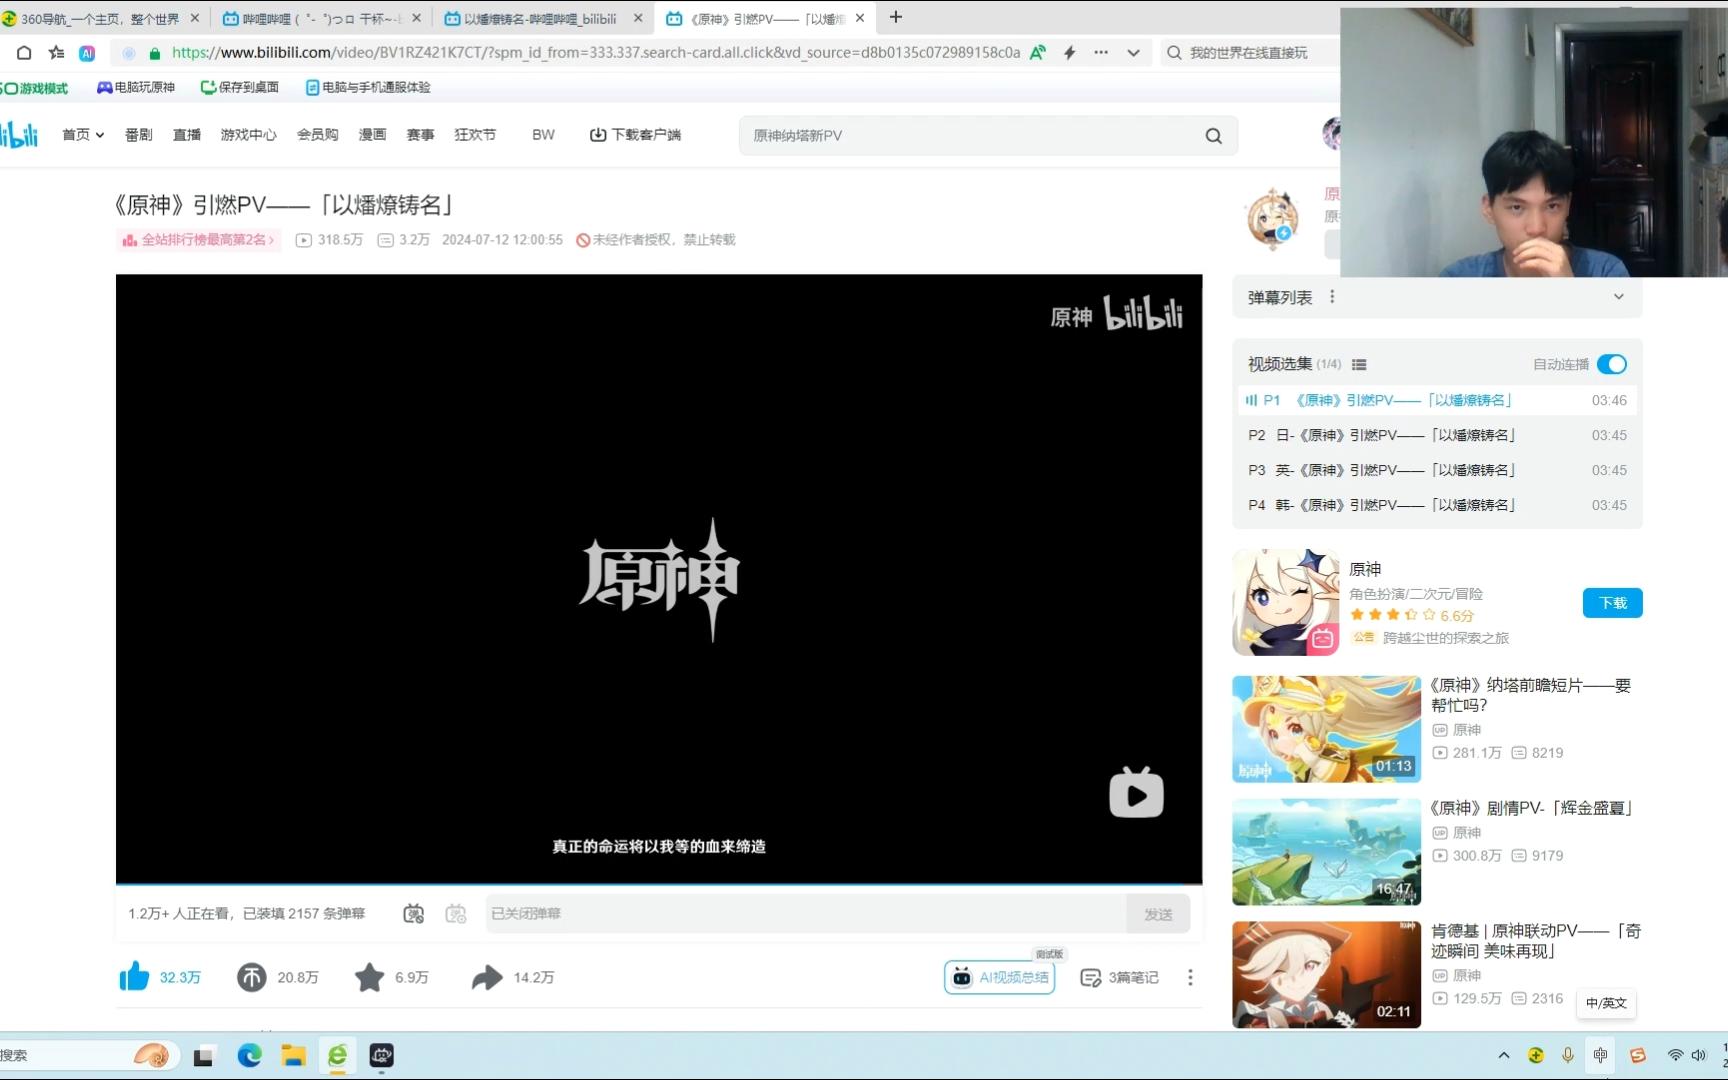The width and height of the screenshot is (1728, 1080).
Task: Open the 电脑与手机通服体验 bookmark
Action: (368, 88)
